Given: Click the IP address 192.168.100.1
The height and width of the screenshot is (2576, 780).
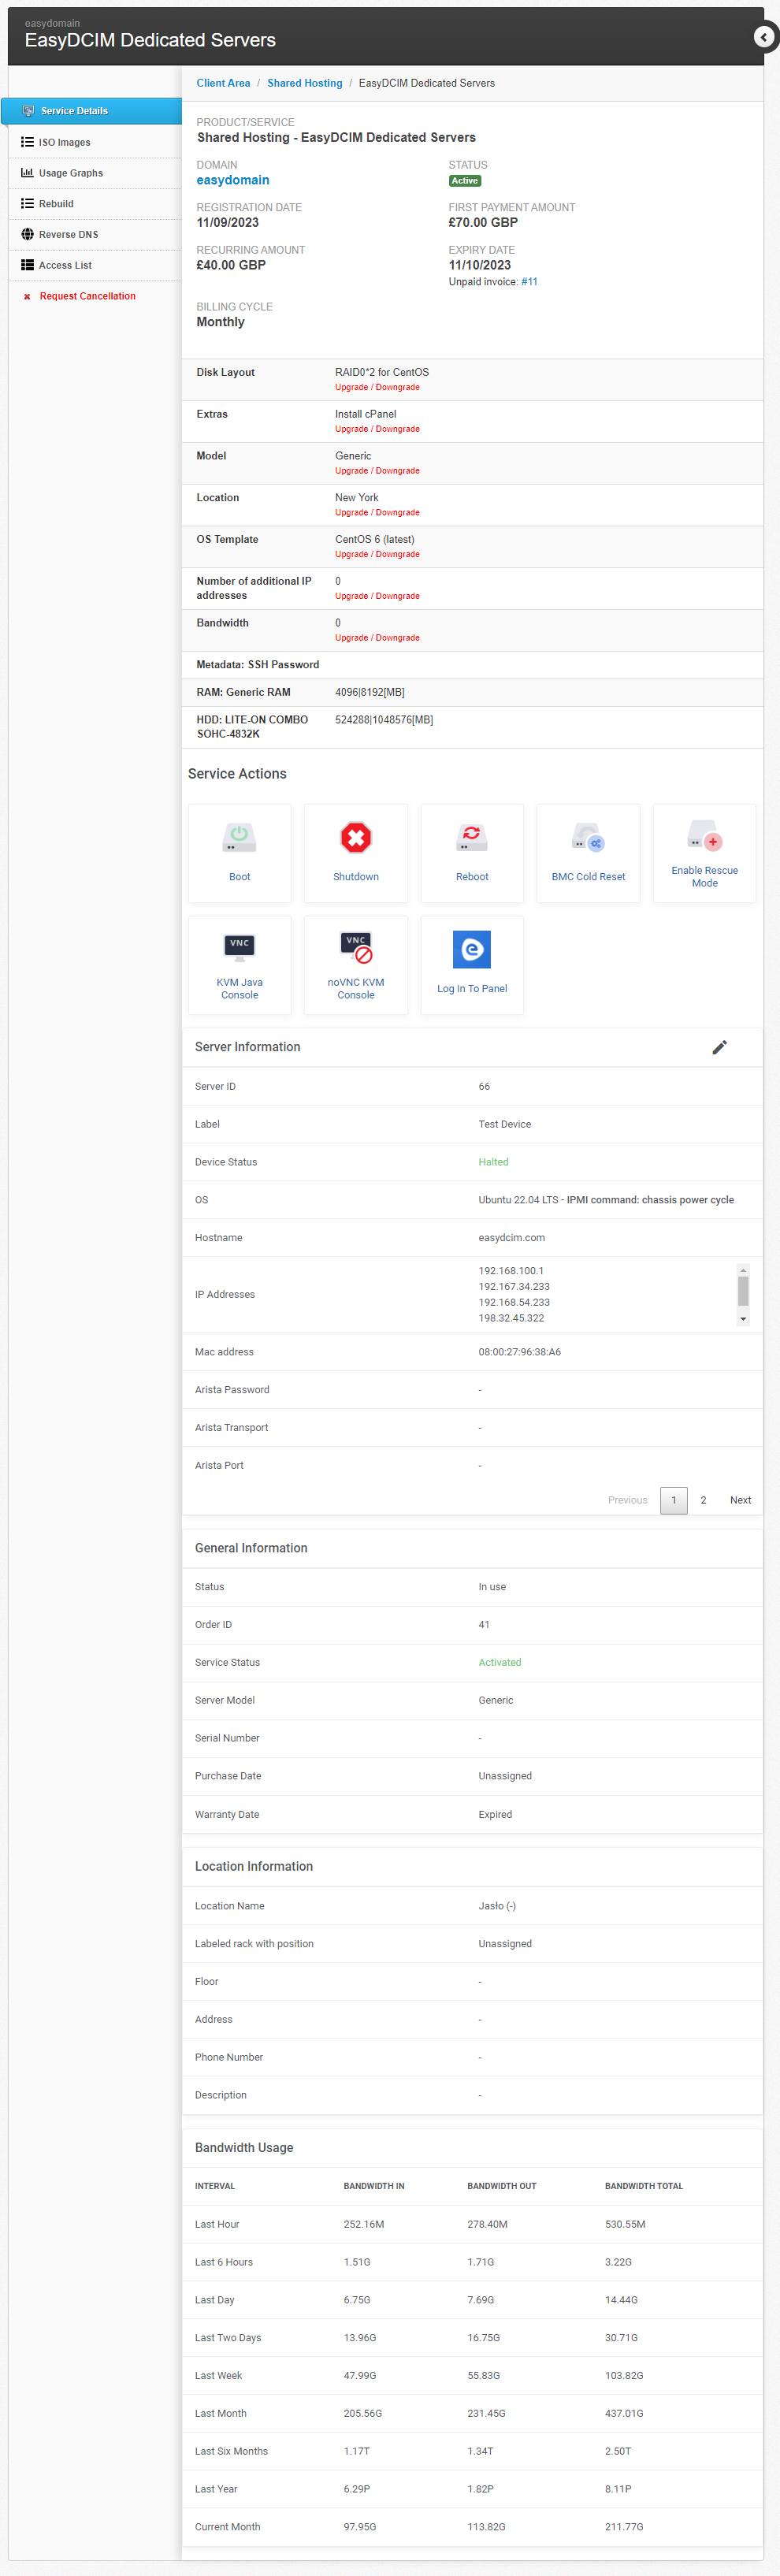Looking at the screenshot, I should (511, 1271).
